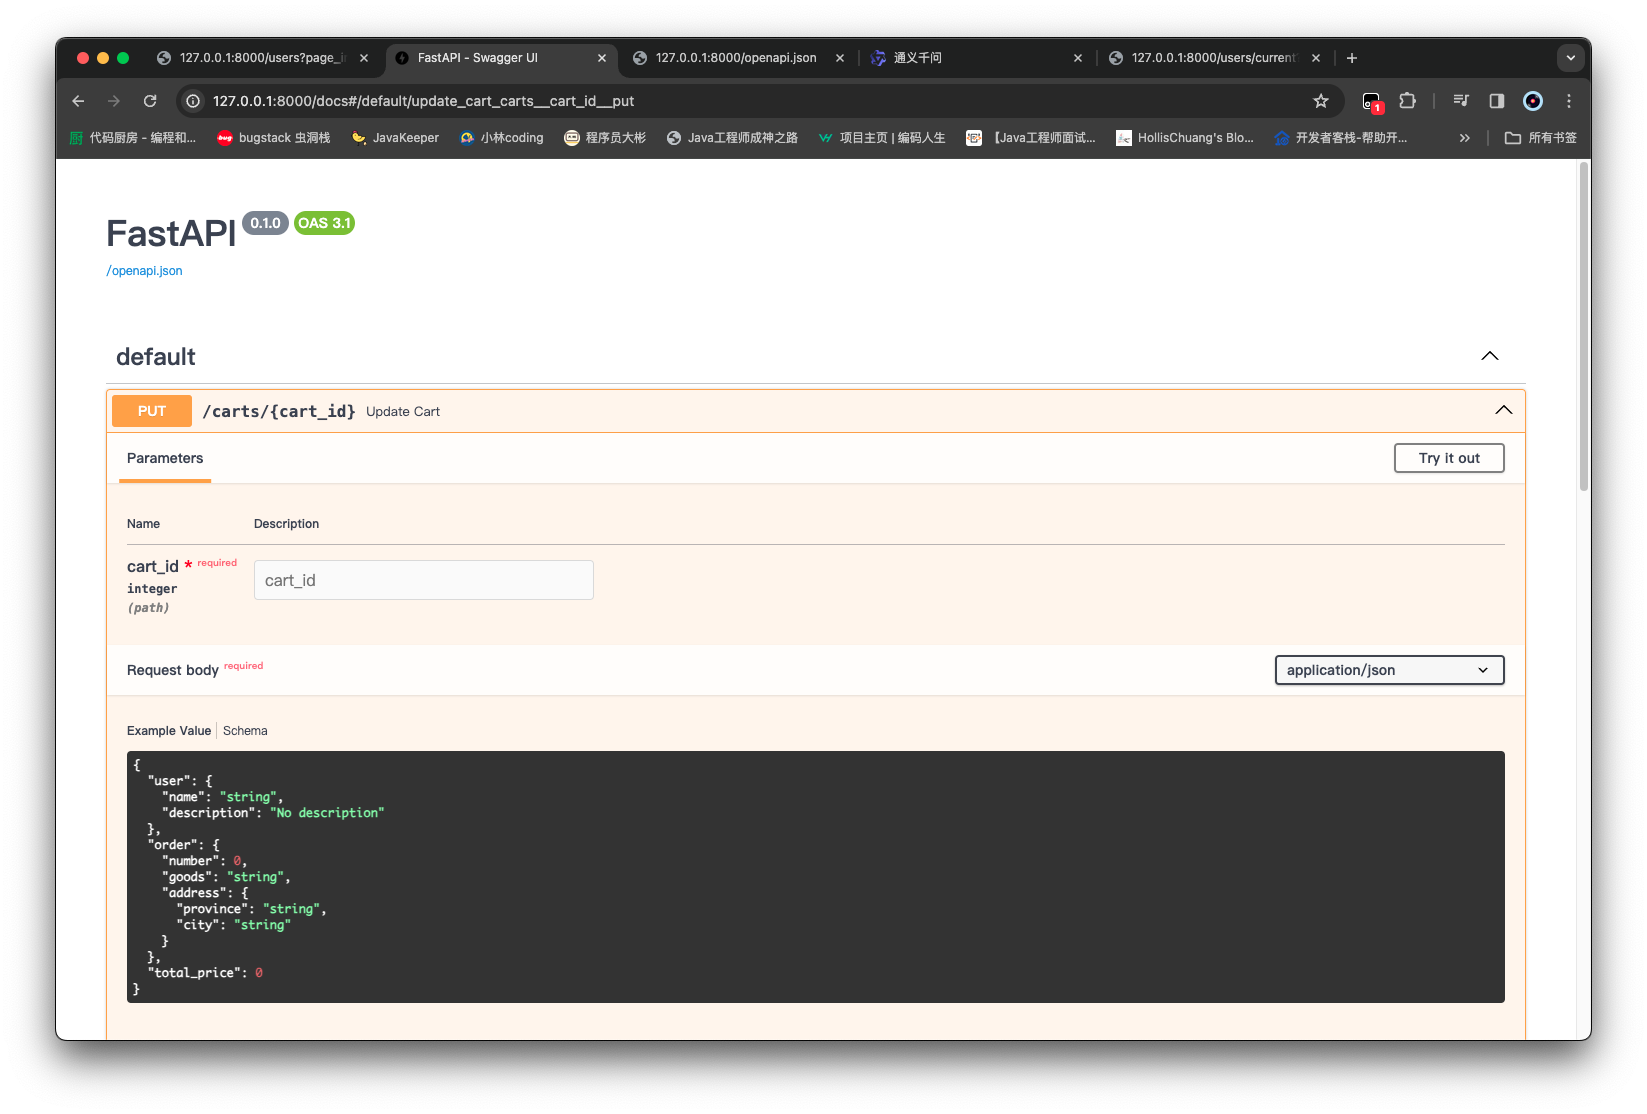Screen dimensions: 1647x1114
Task: Click the /carts/{cart_id} path
Action: [279, 411]
